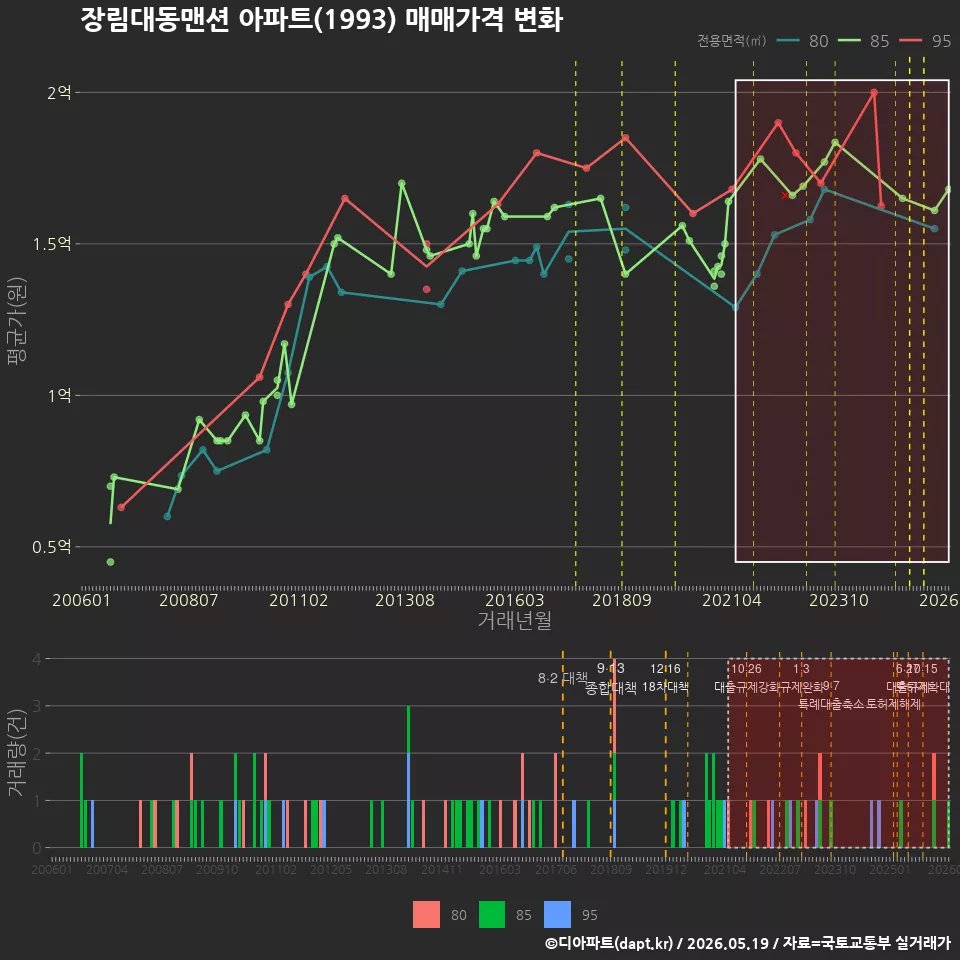Image resolution: width=960 pixels, height=960 pixels.
Task: Click the salmon 80 bar legend swatch
Action: tap(426, 915)
